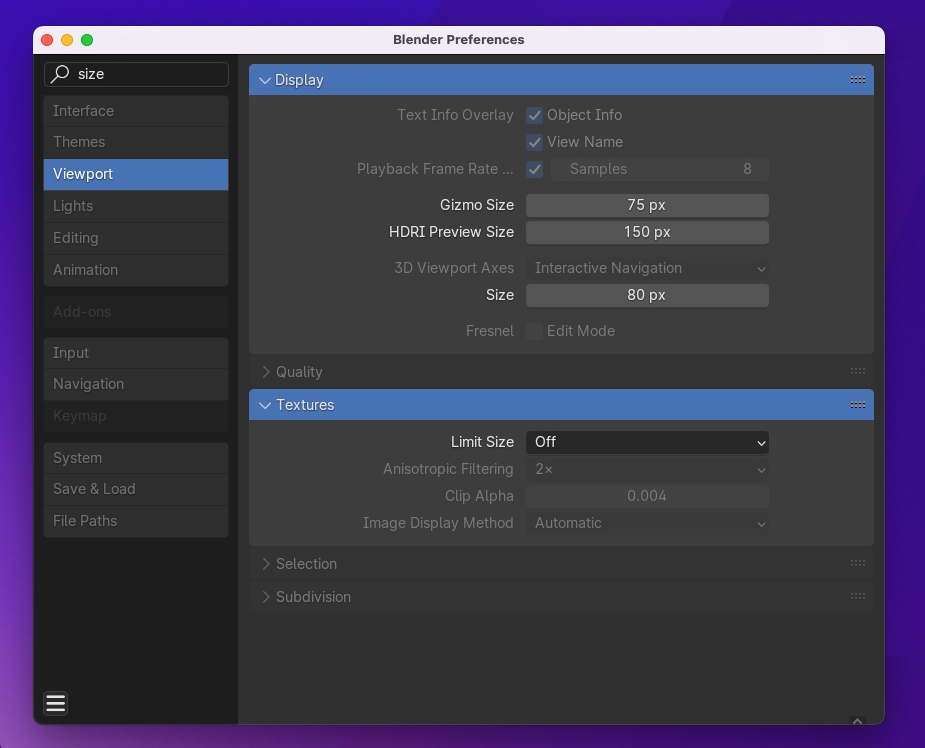The height and width of the screenshot is (748, 925).
Task: Maximize the Blender Preferences window
Action: (87, 40)
